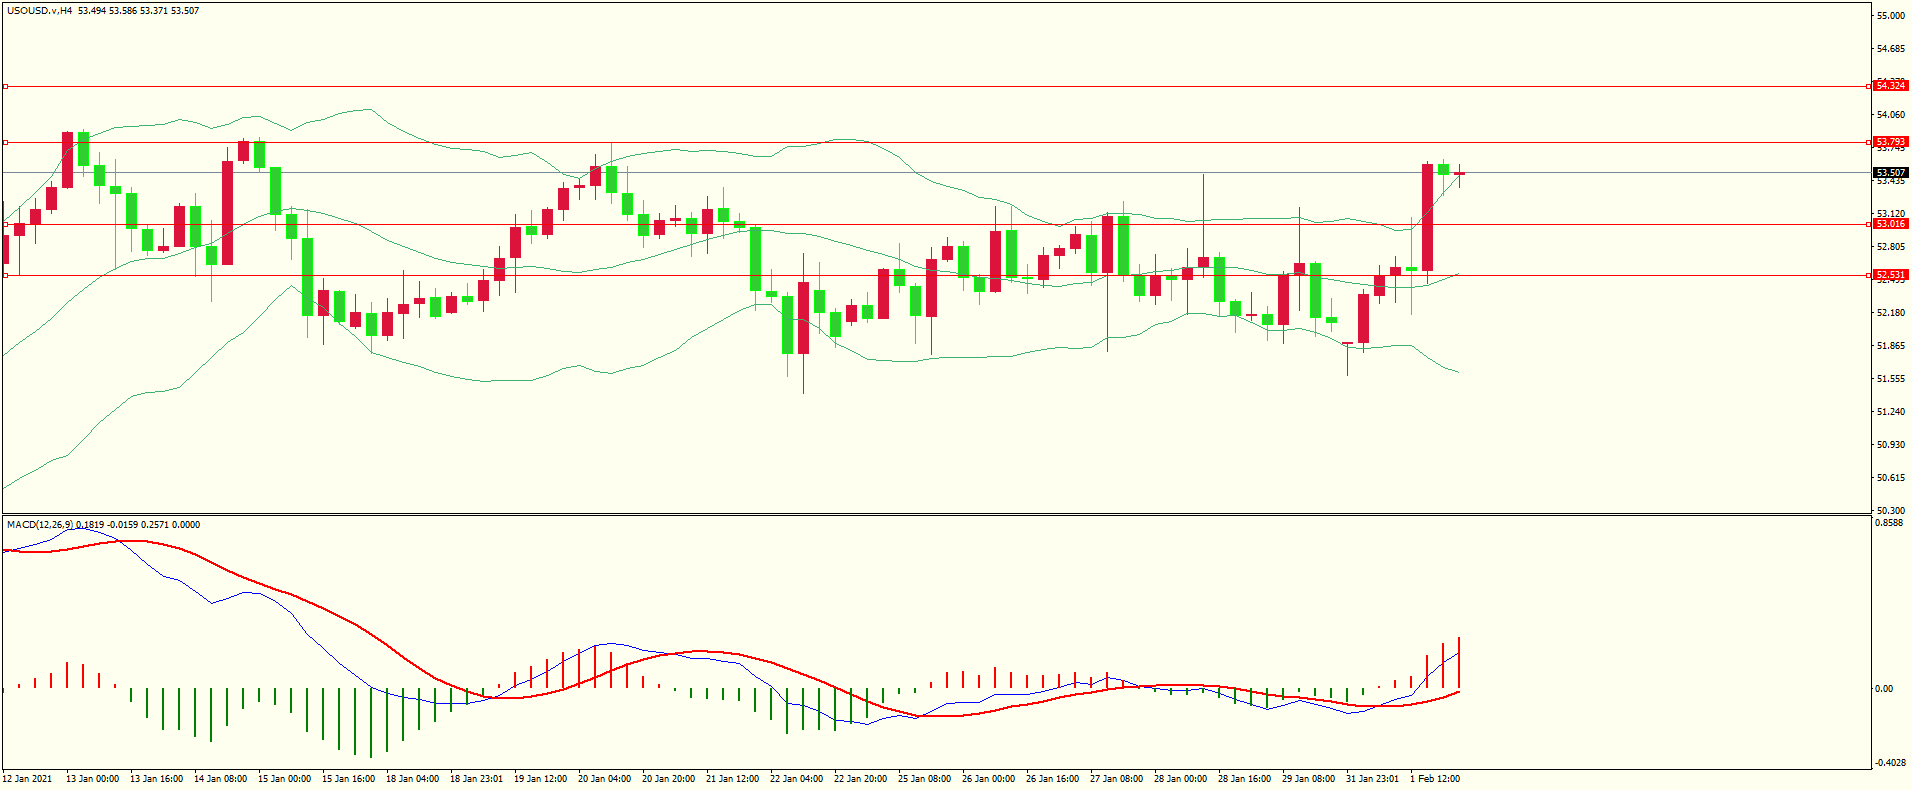
Task: Click the 18 Jan 23:01 time label
Action: click(476, 779)
